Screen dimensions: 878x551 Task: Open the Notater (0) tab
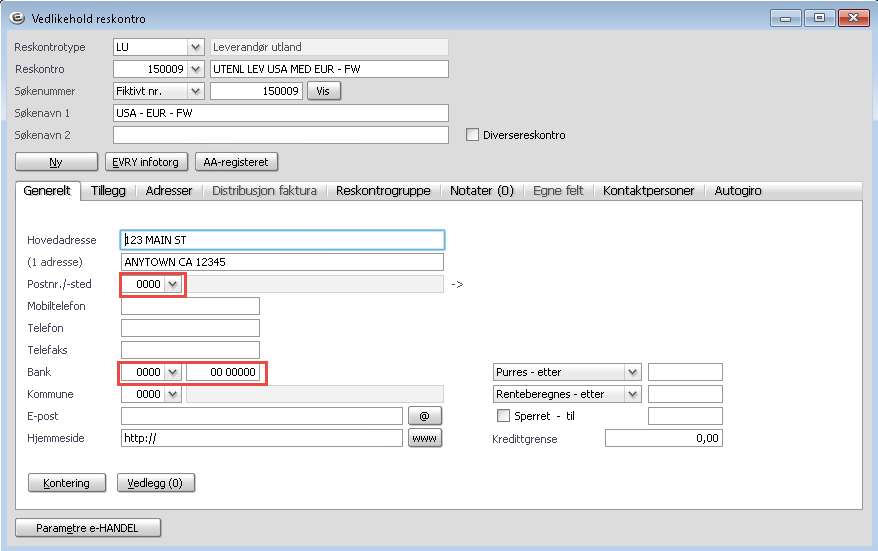(x=482, y=190)
